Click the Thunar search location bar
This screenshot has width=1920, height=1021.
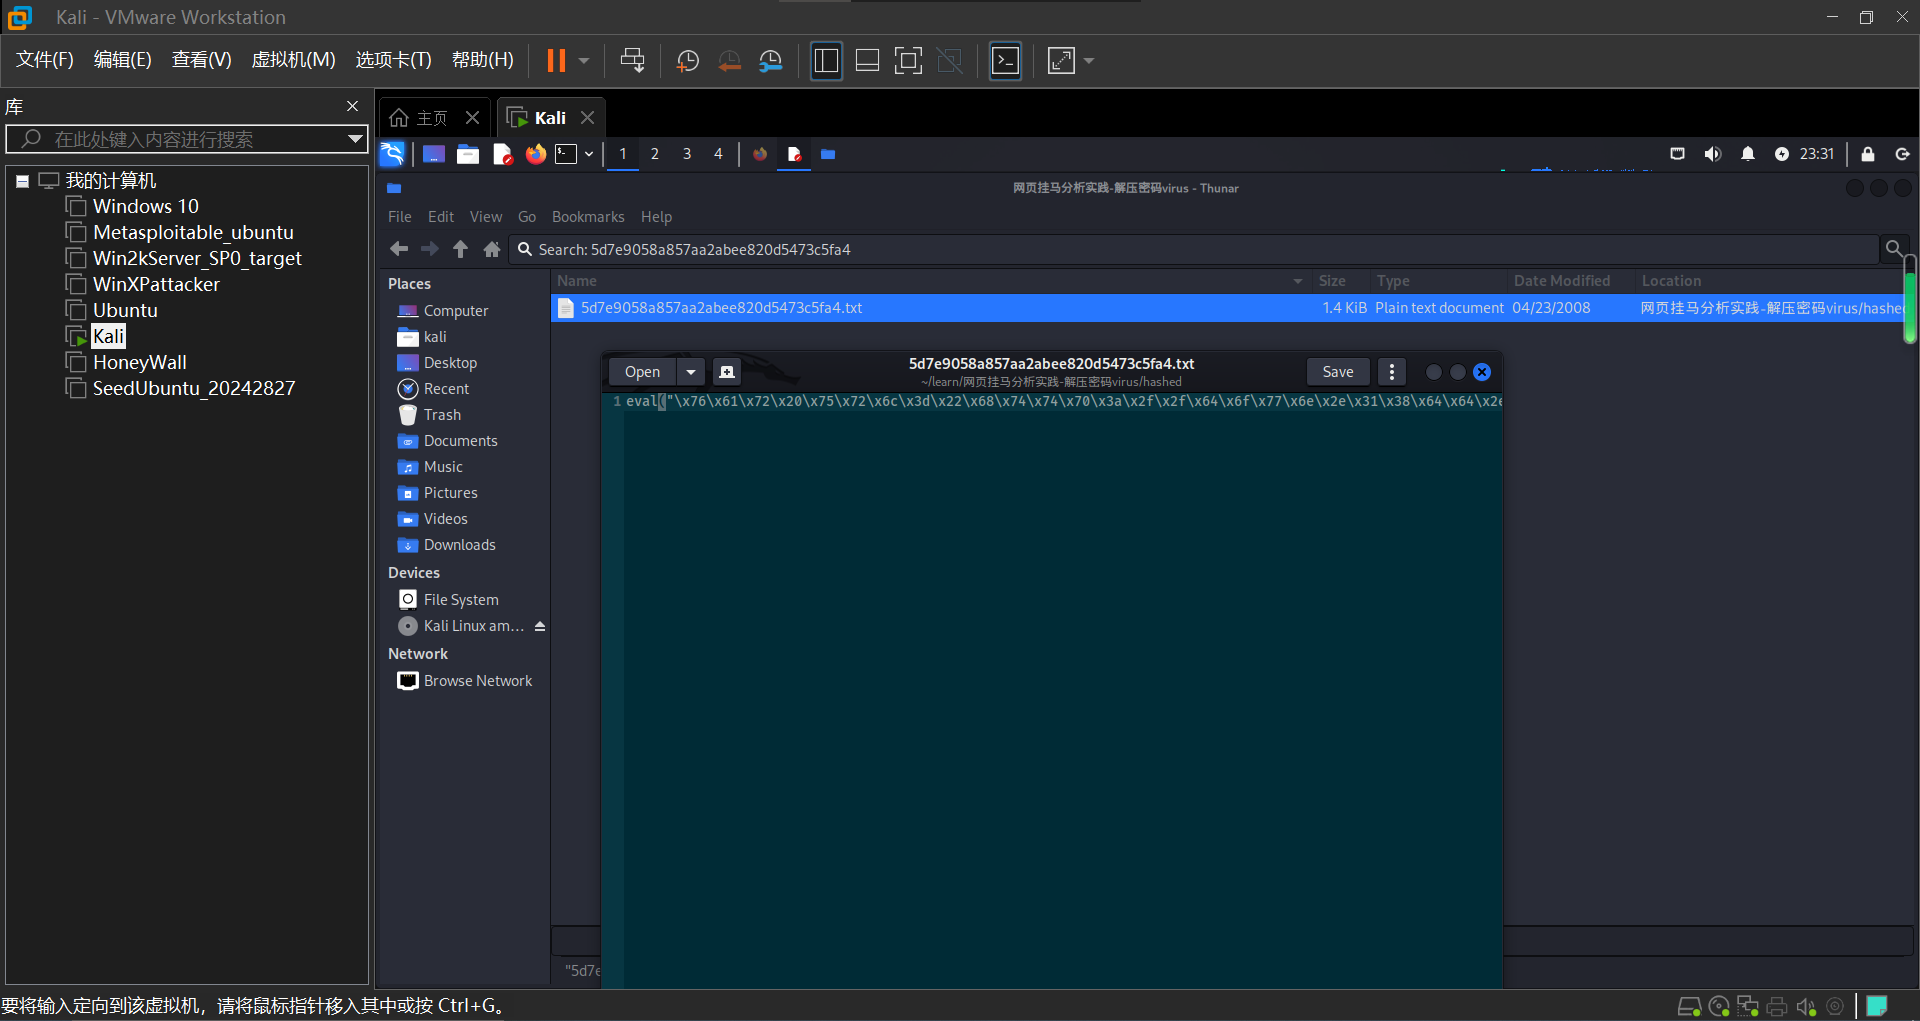(1195, 249)
